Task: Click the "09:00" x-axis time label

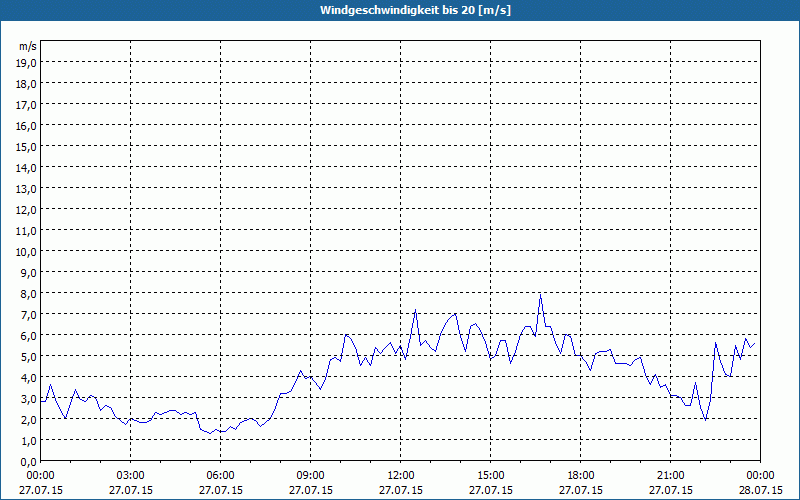Action: [x=311, y=476]
